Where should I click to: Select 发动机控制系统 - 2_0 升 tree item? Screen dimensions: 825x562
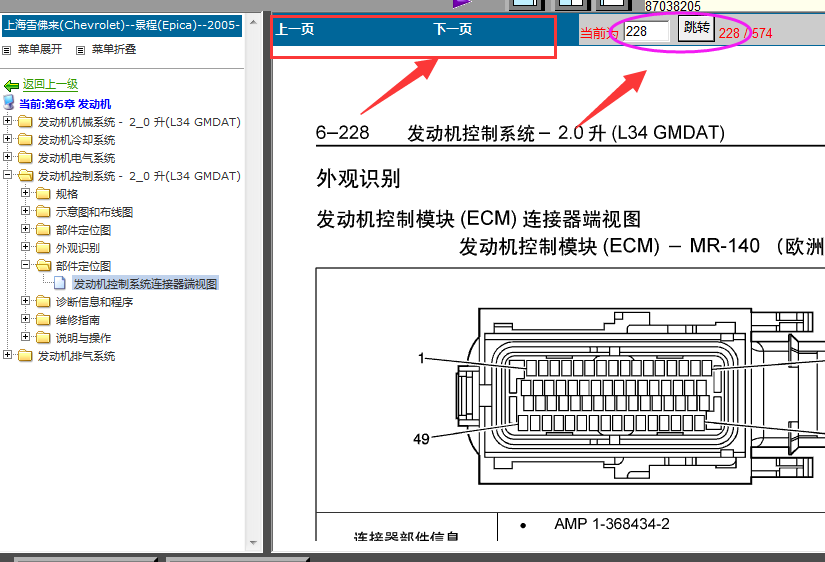tap(139, 176)
